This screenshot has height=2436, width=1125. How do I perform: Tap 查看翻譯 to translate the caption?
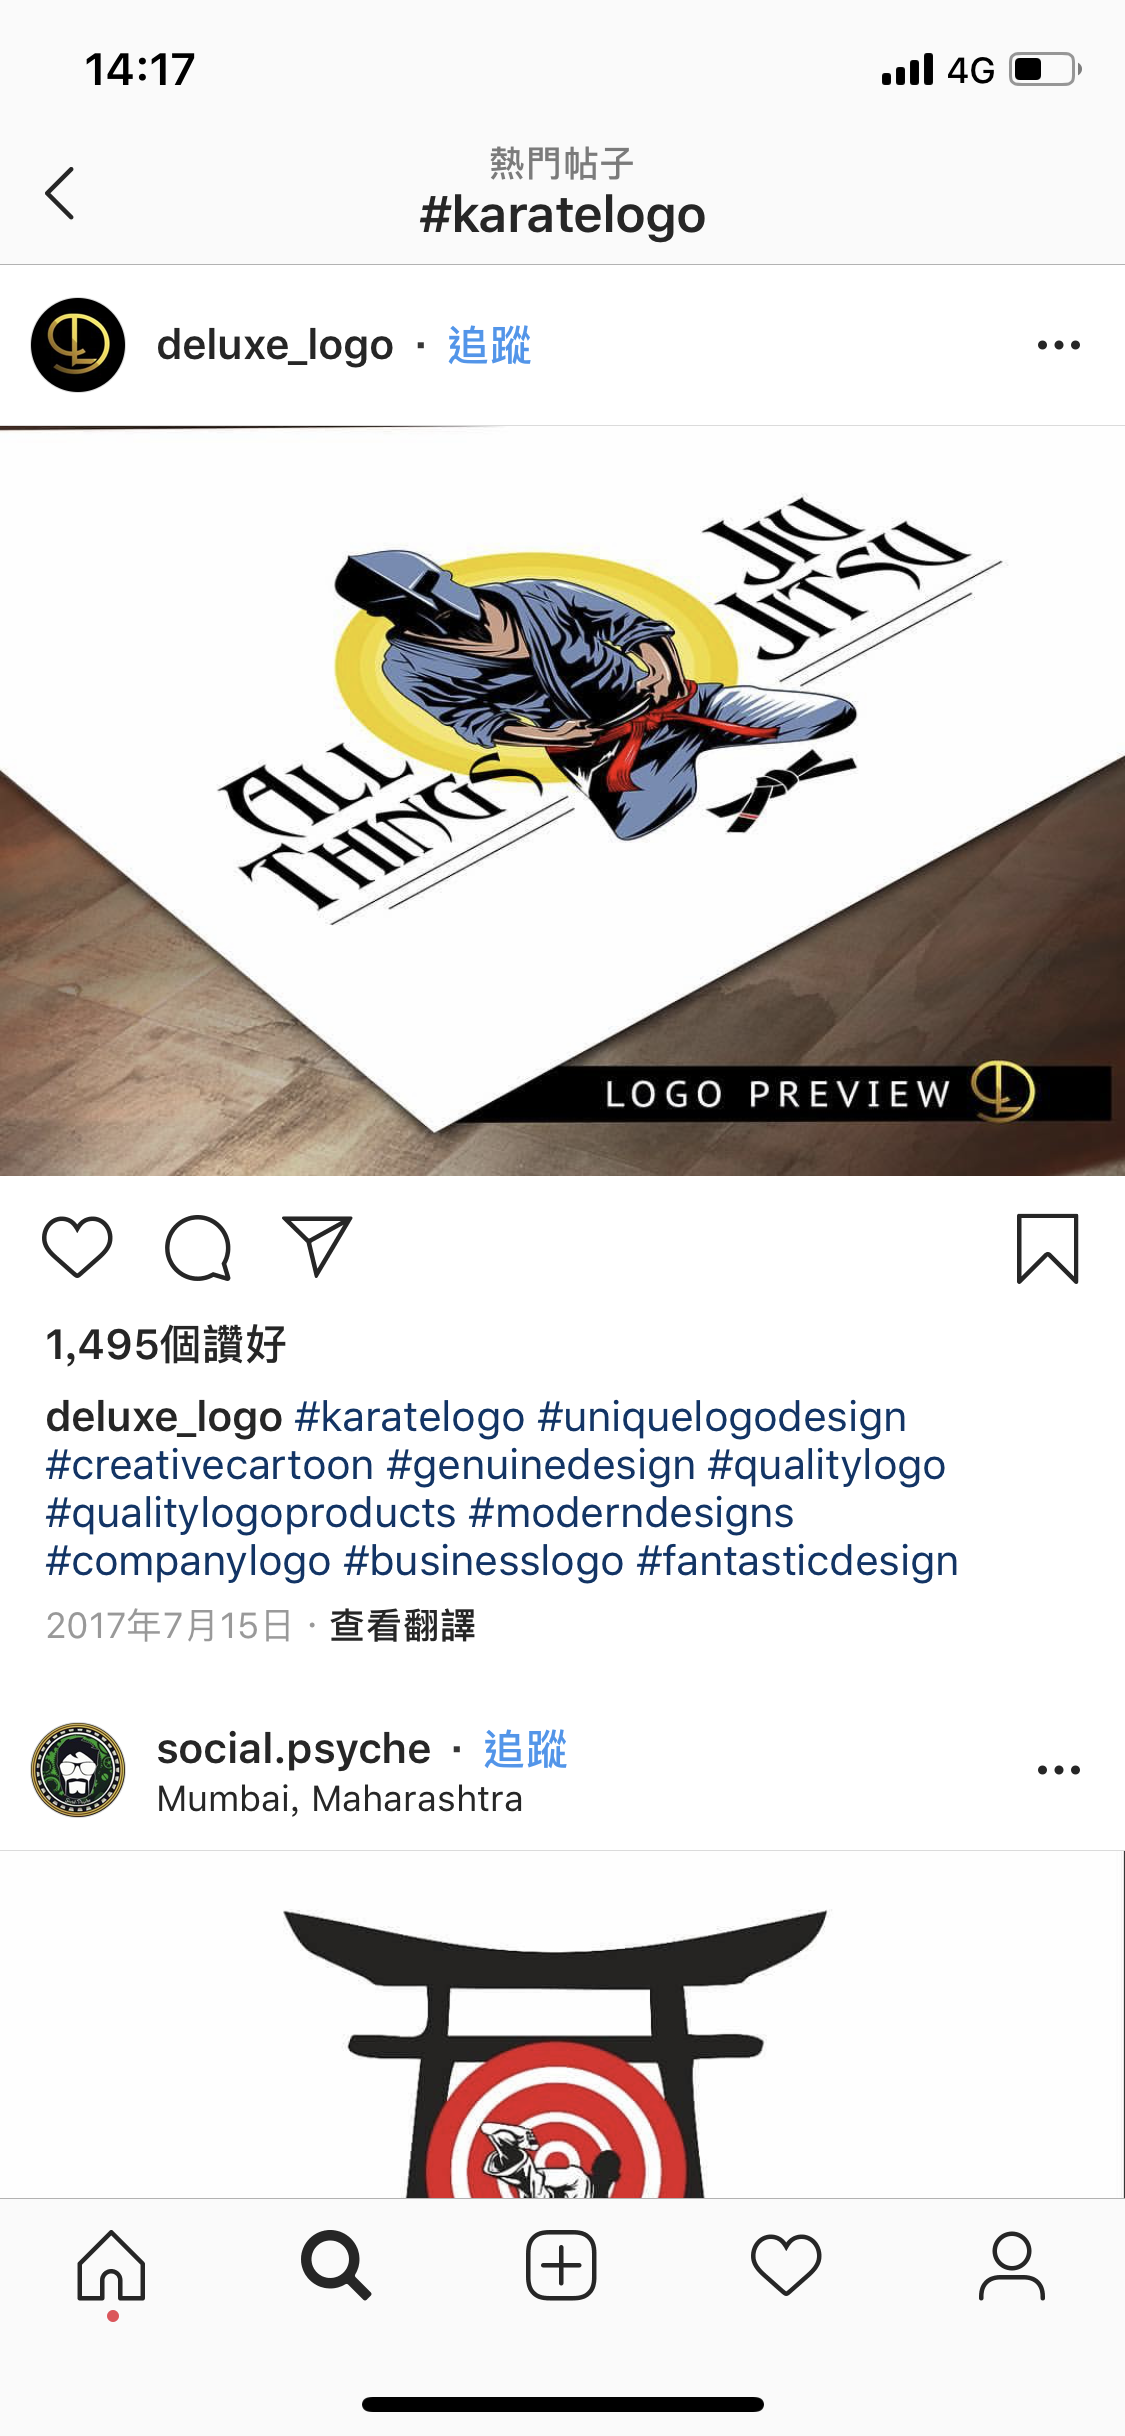click(x=402, y=1625)
